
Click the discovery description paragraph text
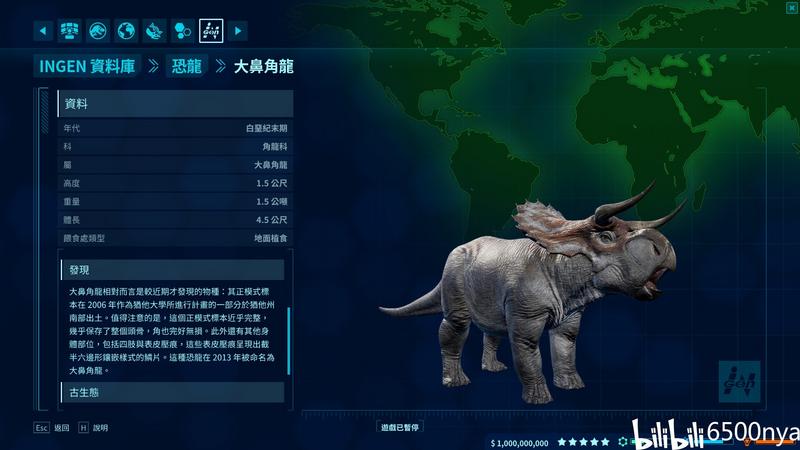point(171,331)
